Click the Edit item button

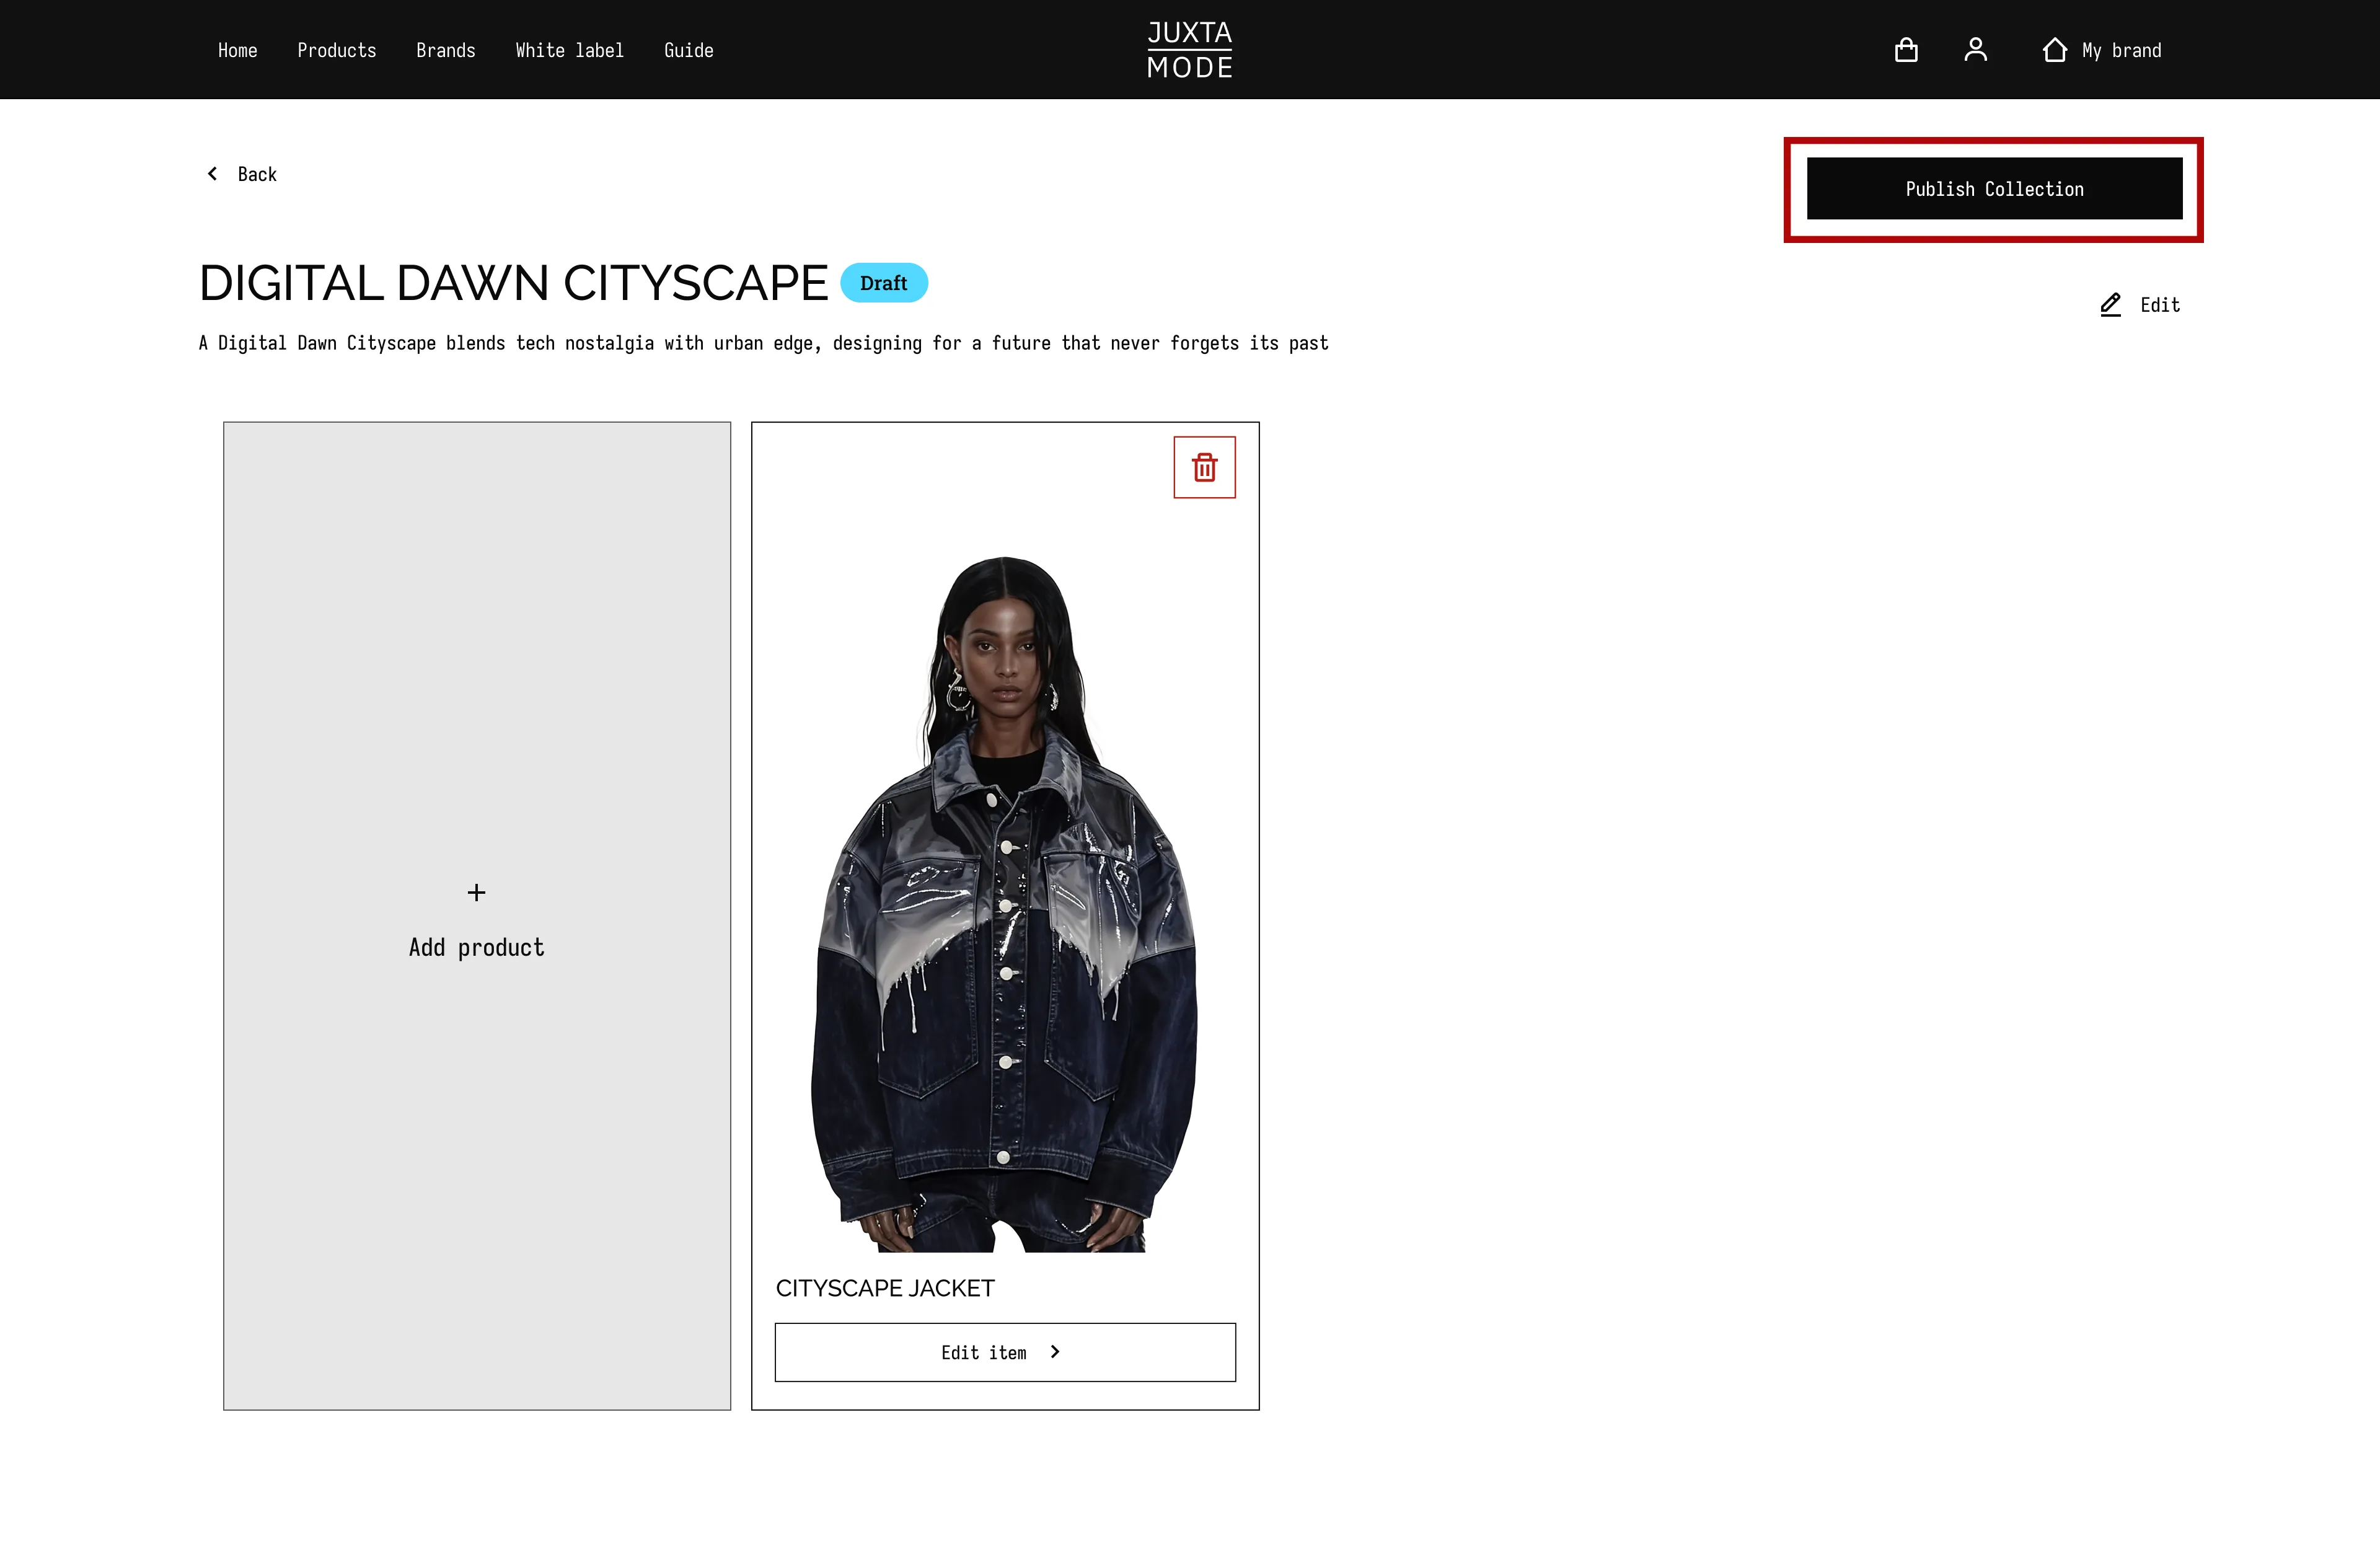coord(1005,1352)
